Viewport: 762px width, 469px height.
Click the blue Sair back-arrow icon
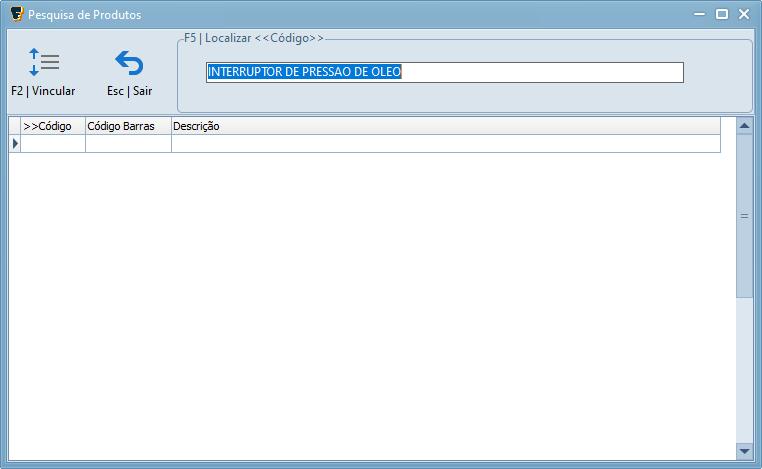click(129, 63)
